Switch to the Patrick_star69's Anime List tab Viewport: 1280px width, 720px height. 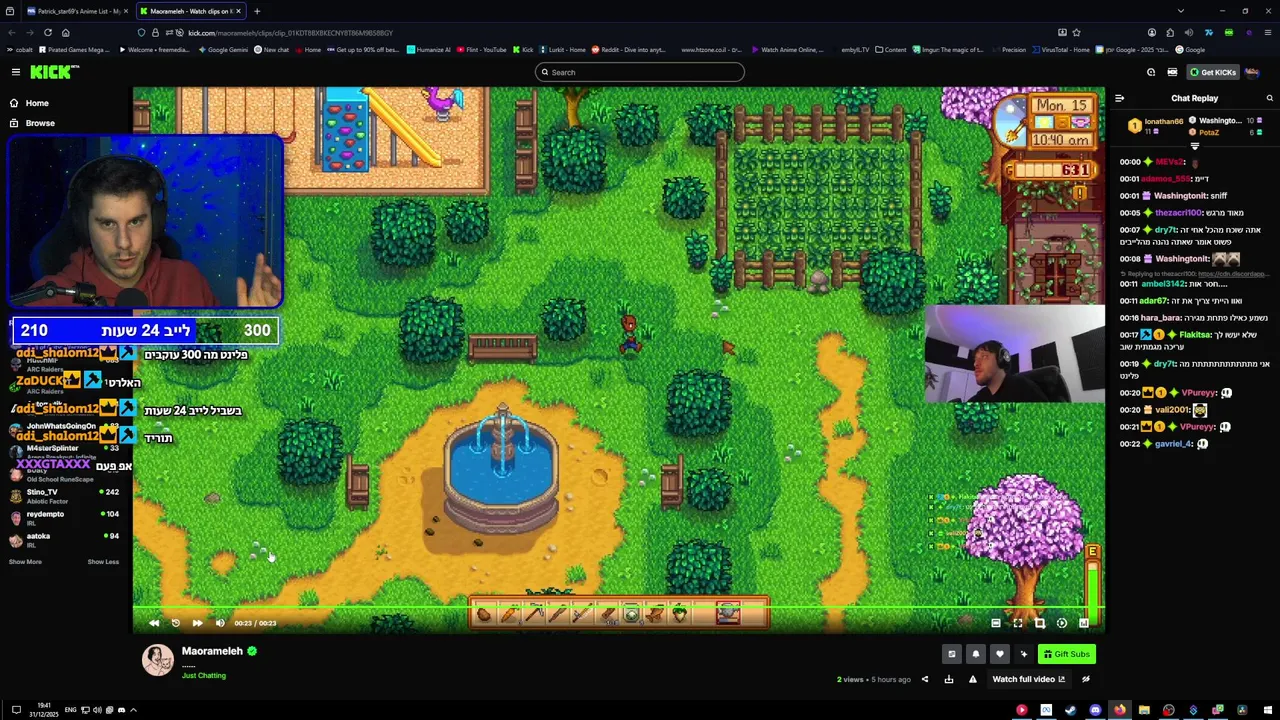pyautogui.click(x=76, y=11)
